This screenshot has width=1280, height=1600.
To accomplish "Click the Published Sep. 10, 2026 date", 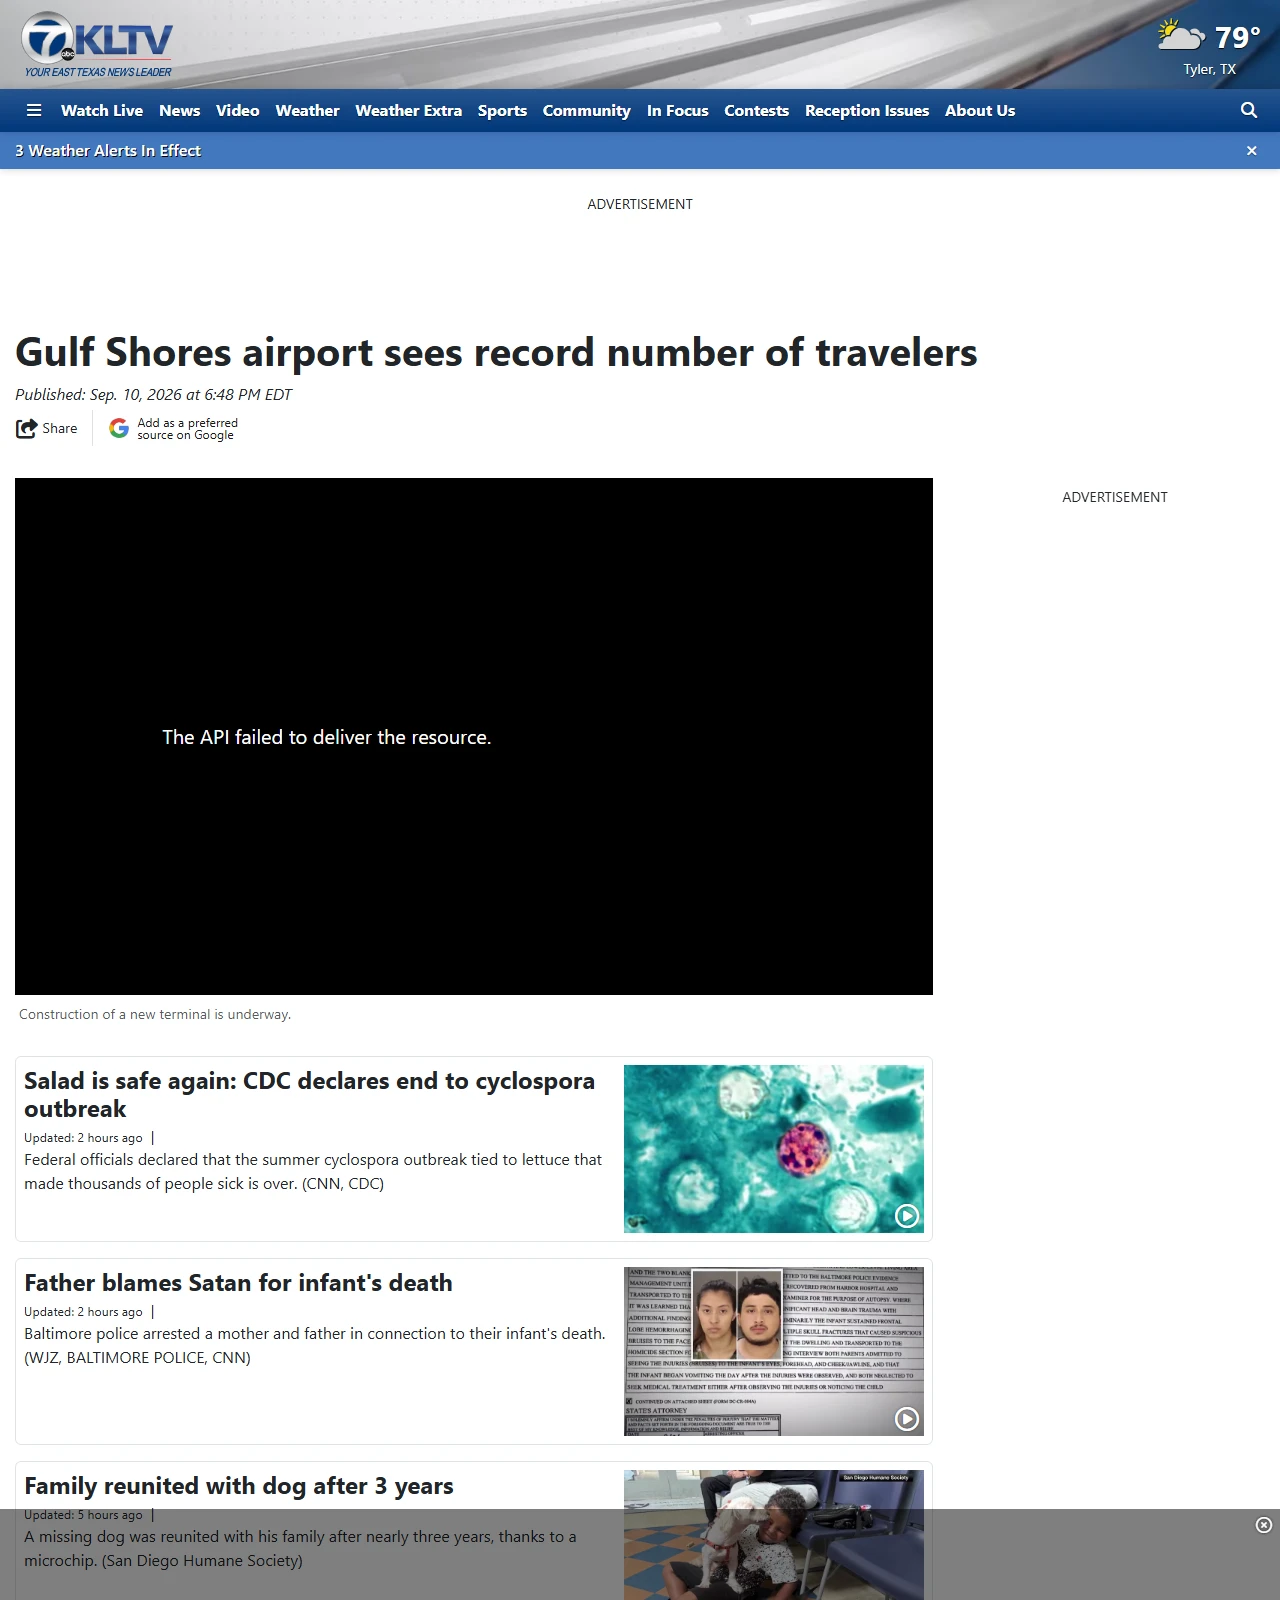I will [153, 395].
